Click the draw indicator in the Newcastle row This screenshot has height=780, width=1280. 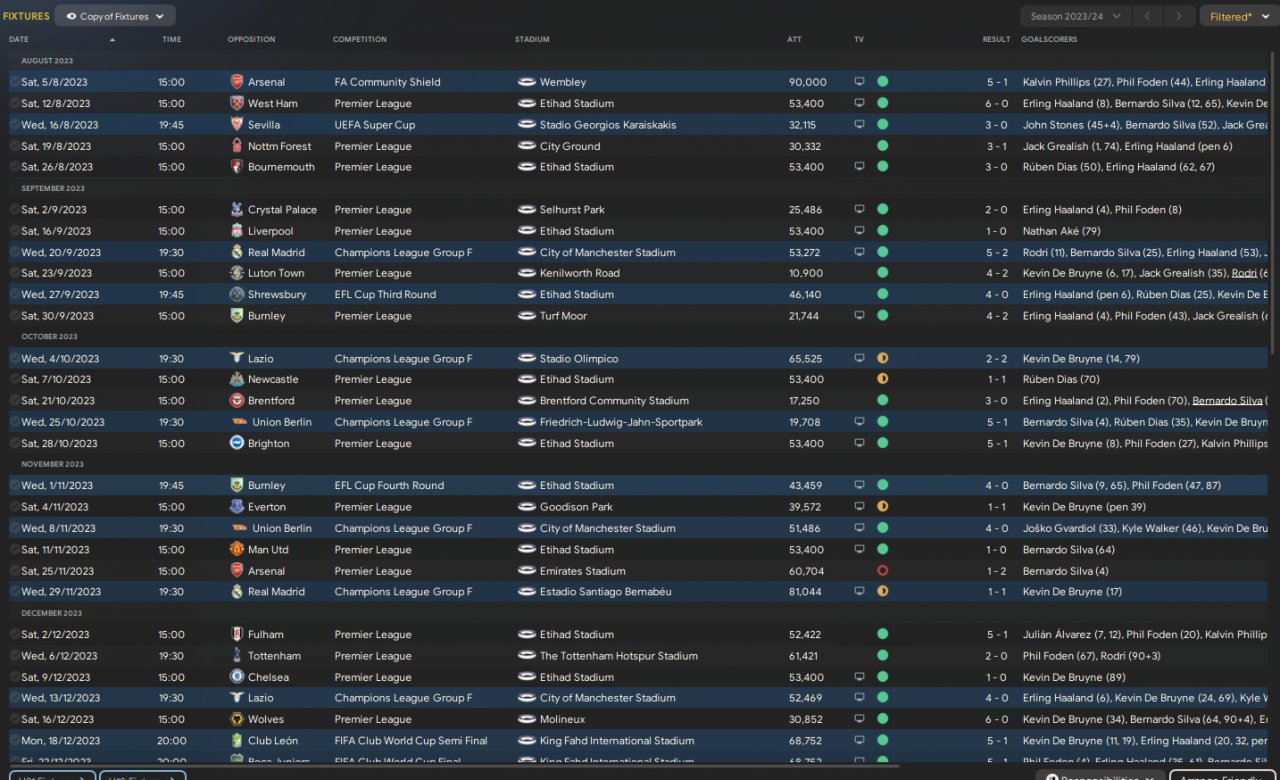[x=882, y=379]
